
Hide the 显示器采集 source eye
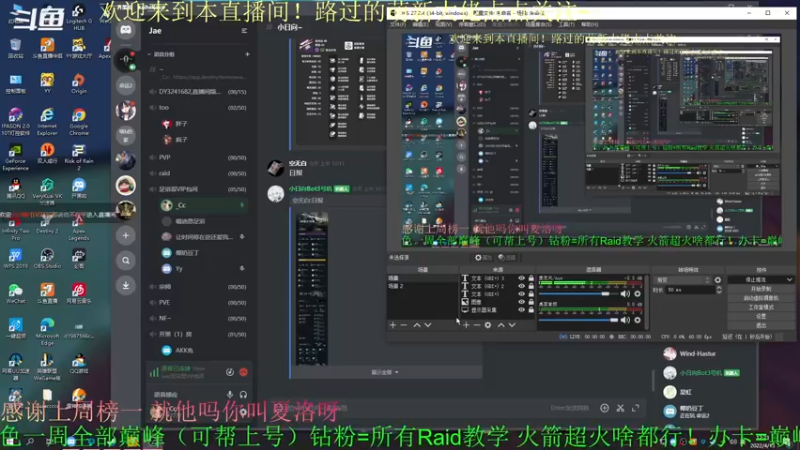click(x=521, y=310)
